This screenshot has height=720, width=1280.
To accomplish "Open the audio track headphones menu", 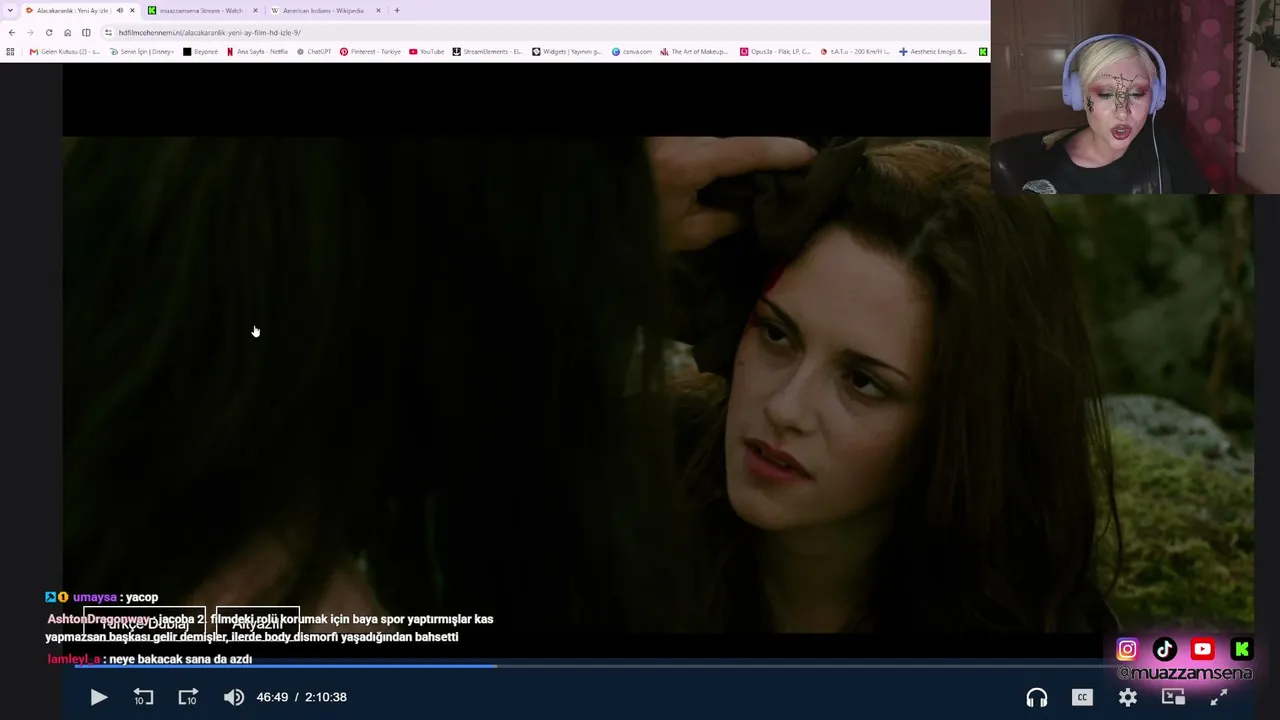I will click(x=1037, y=697).
